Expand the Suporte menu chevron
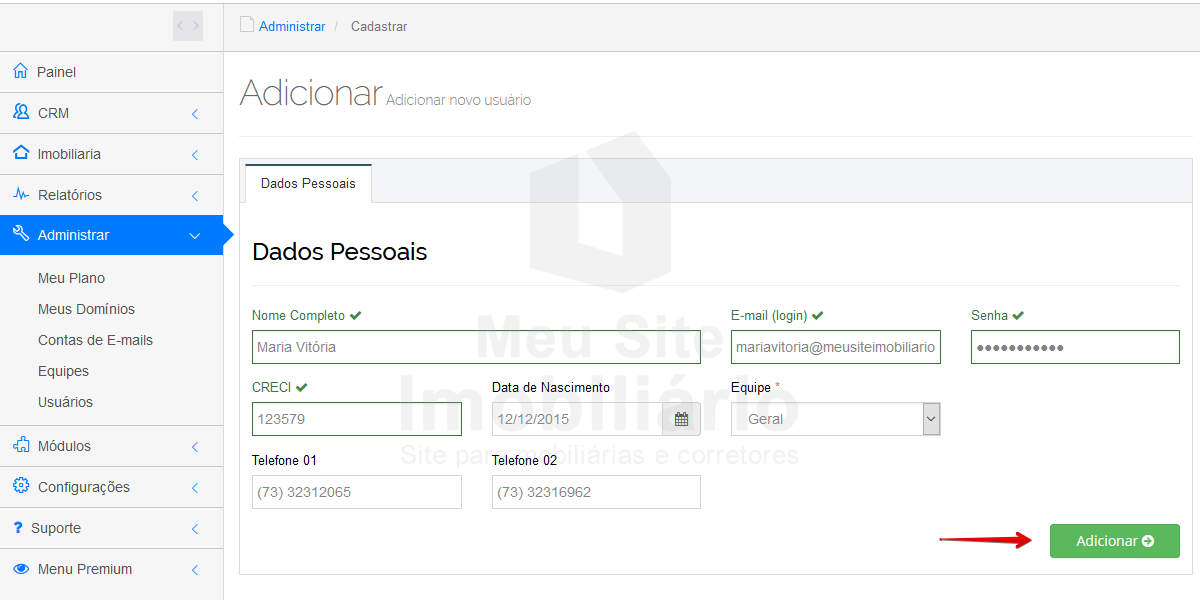The image size is (1200, 600). pos(195,529)
